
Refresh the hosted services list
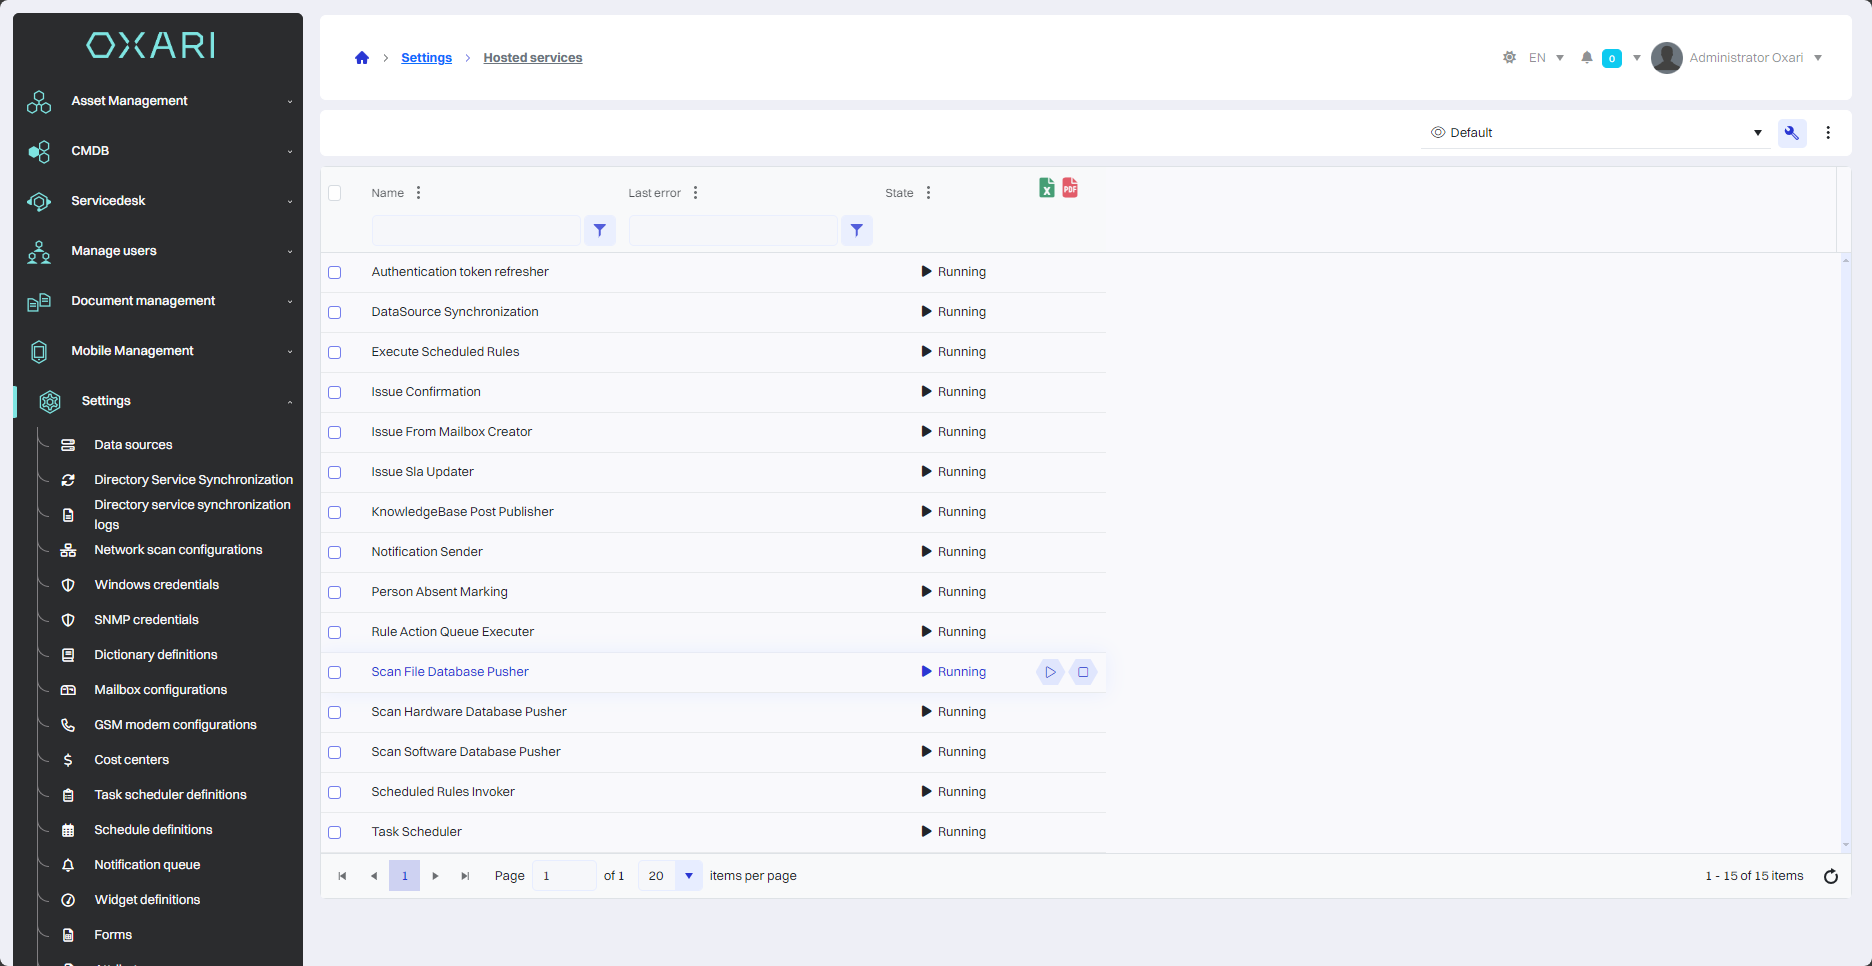pyautogui.click(x=1831, y=876)
